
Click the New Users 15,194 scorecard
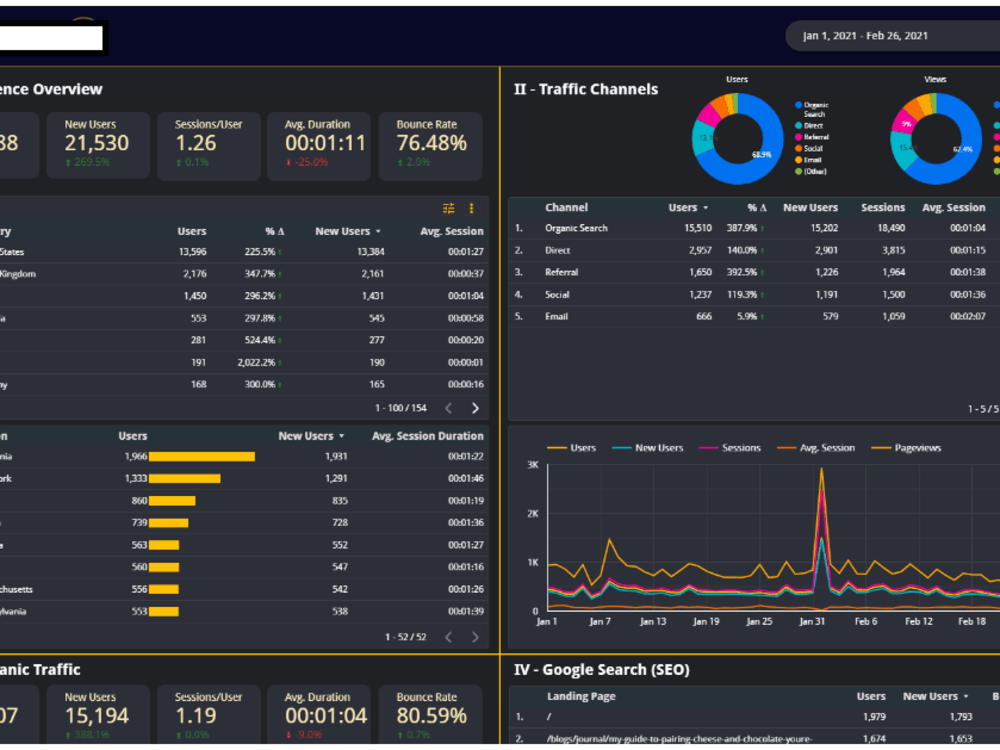(98, 716)
